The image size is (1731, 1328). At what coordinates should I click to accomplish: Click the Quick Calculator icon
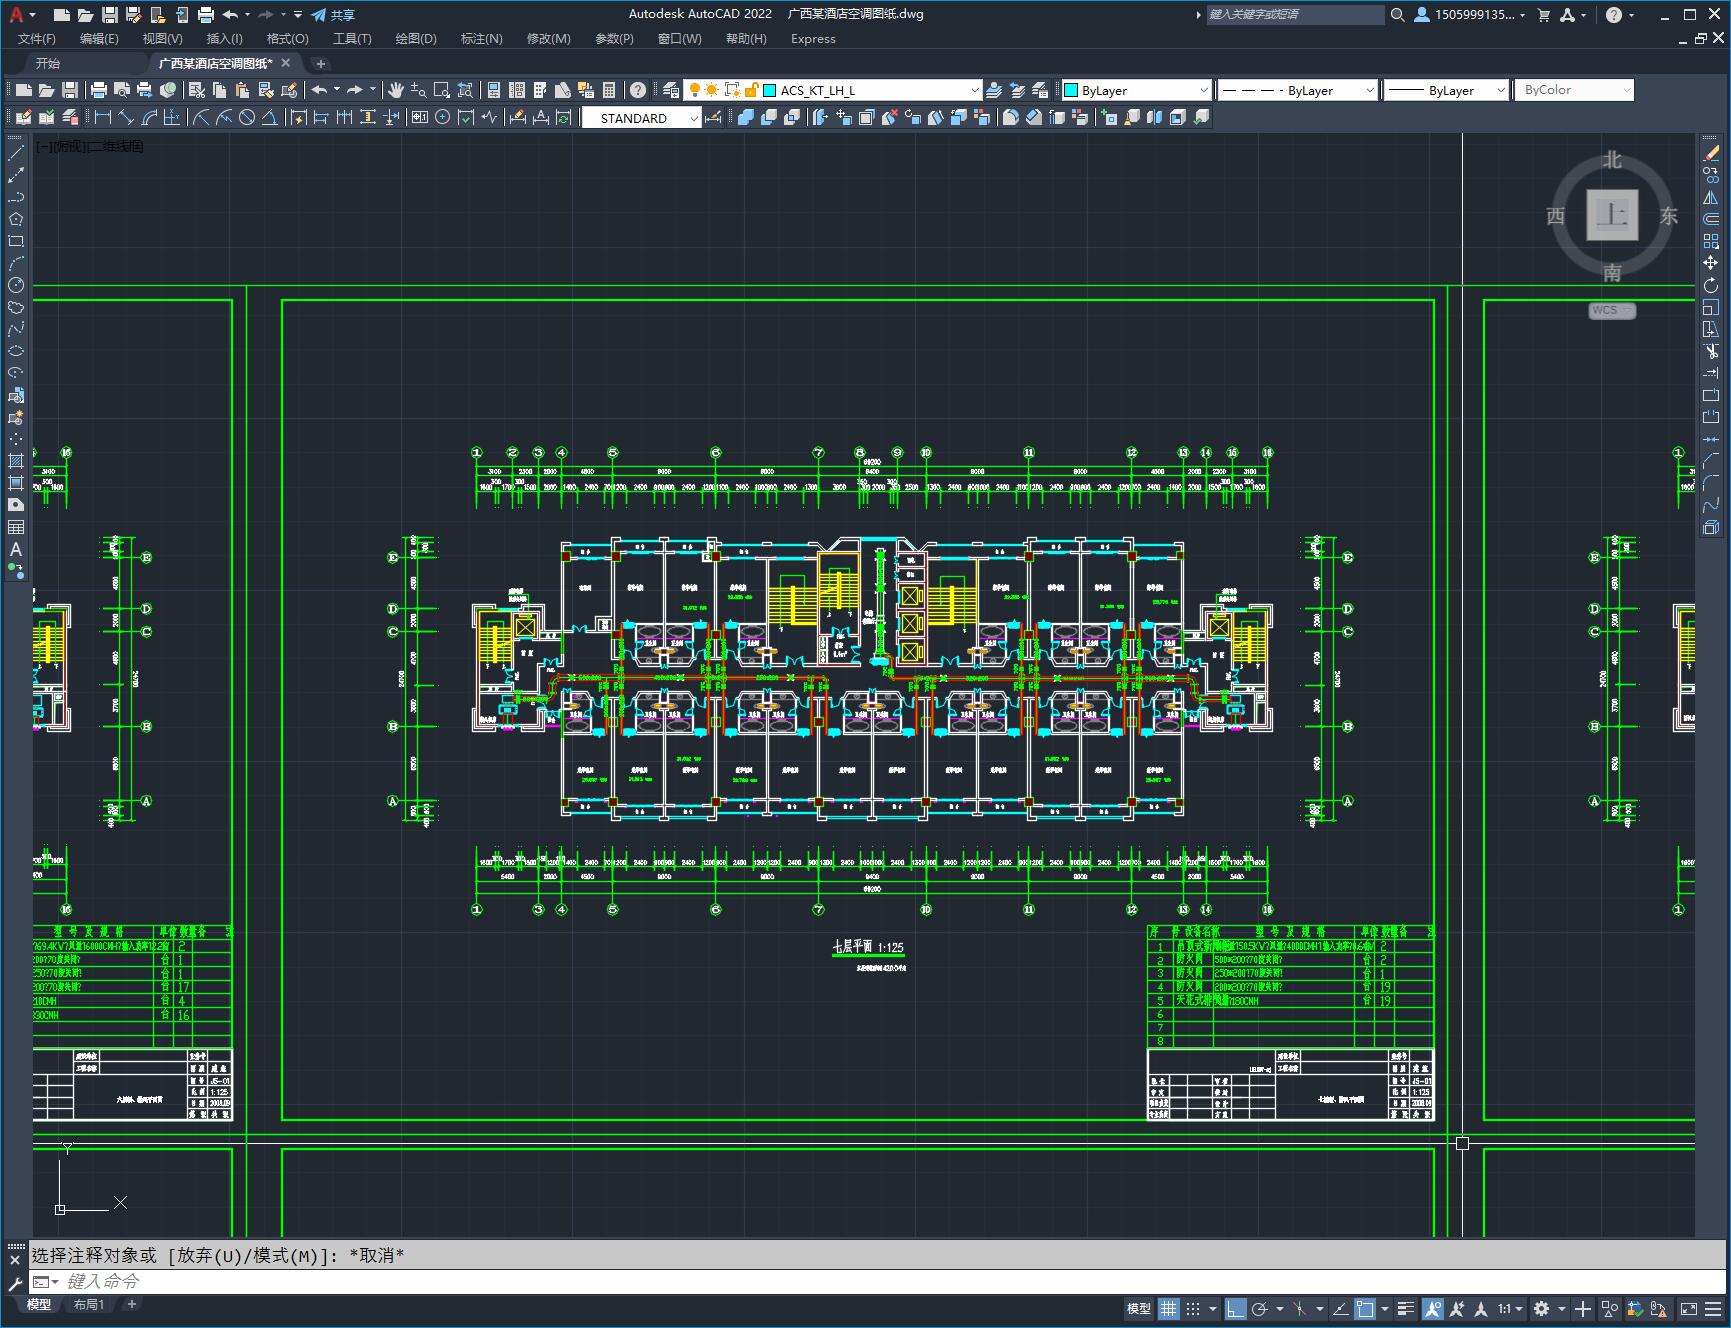pyautogui.click(x=609, y=90)
